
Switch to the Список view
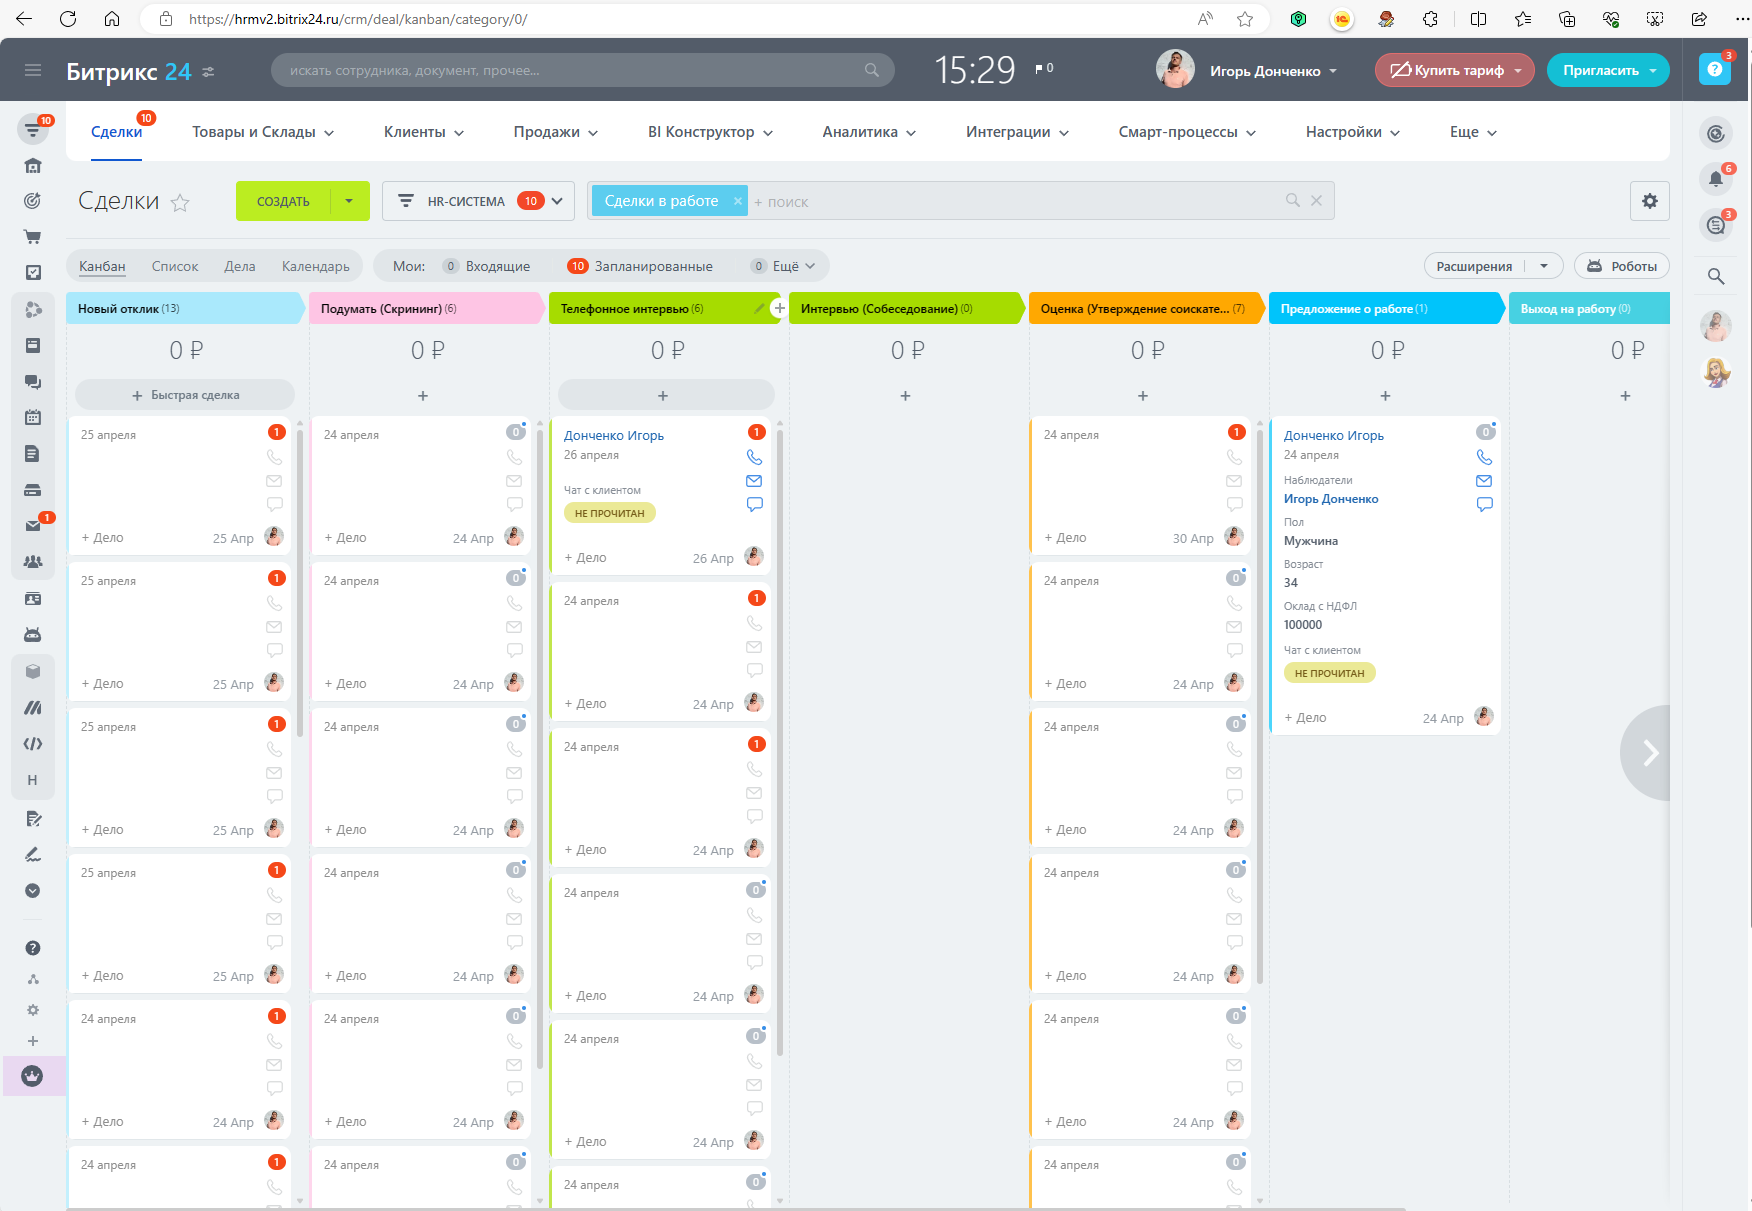[x=175, y=266]
